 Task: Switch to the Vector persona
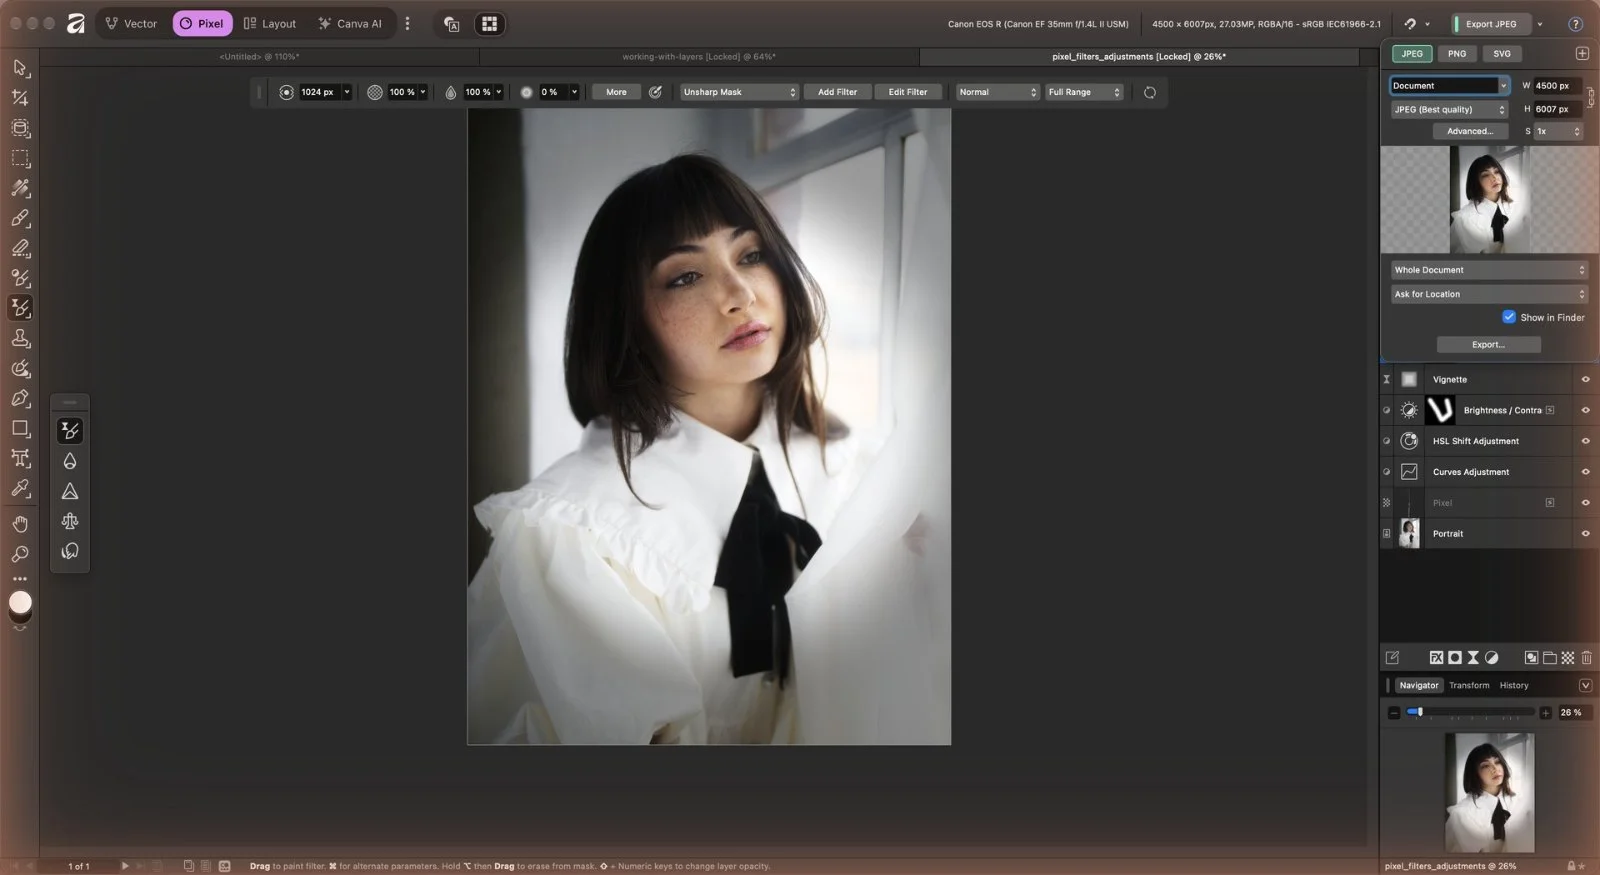tap(131, 24)
